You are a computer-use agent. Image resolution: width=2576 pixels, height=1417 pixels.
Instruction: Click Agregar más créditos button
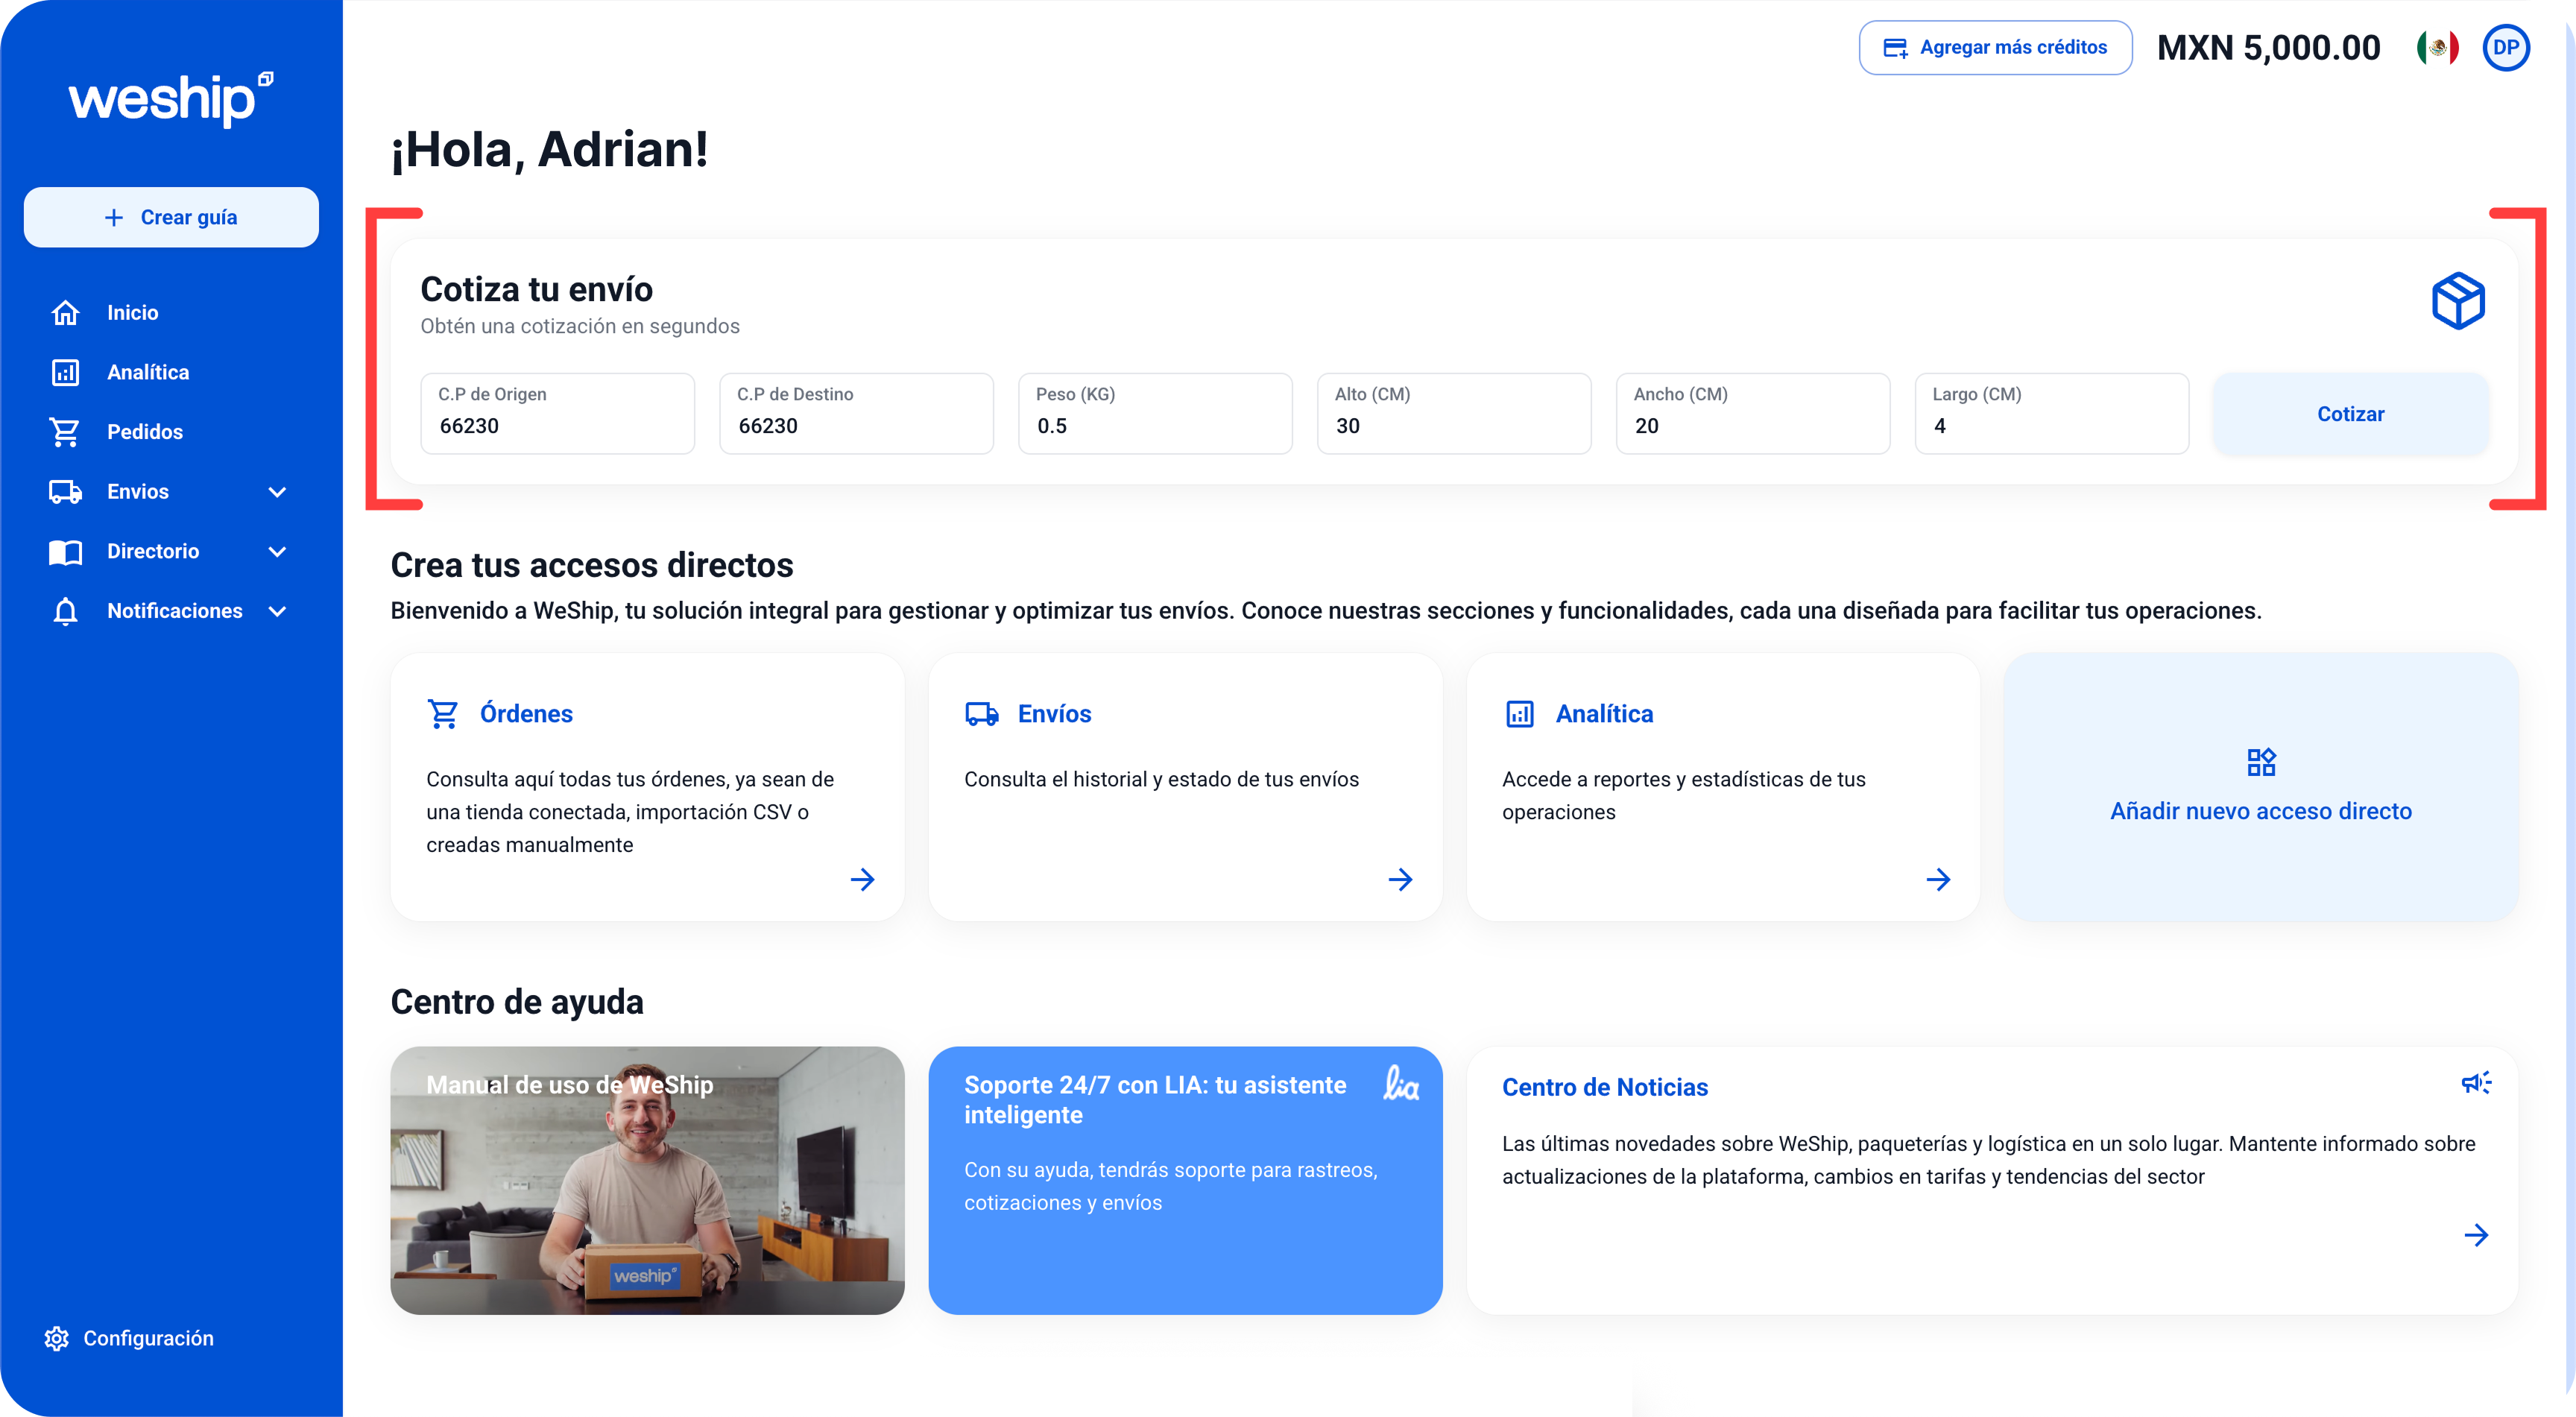[1995, 47]
